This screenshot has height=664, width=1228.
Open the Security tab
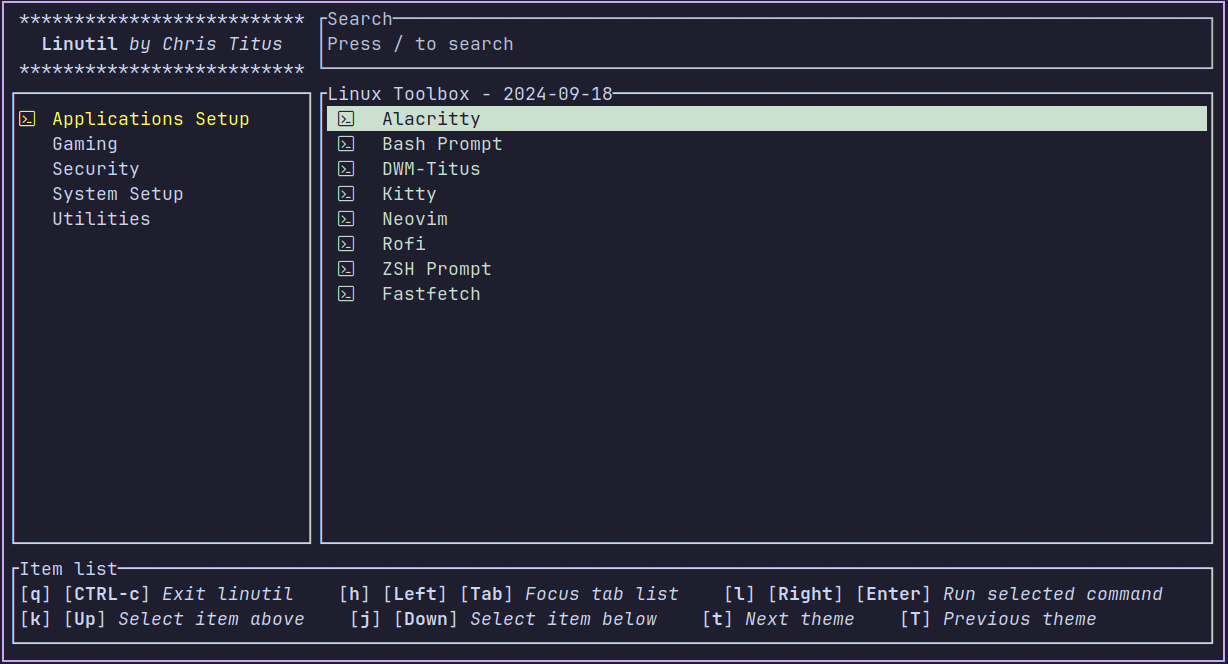pos(96,169)
